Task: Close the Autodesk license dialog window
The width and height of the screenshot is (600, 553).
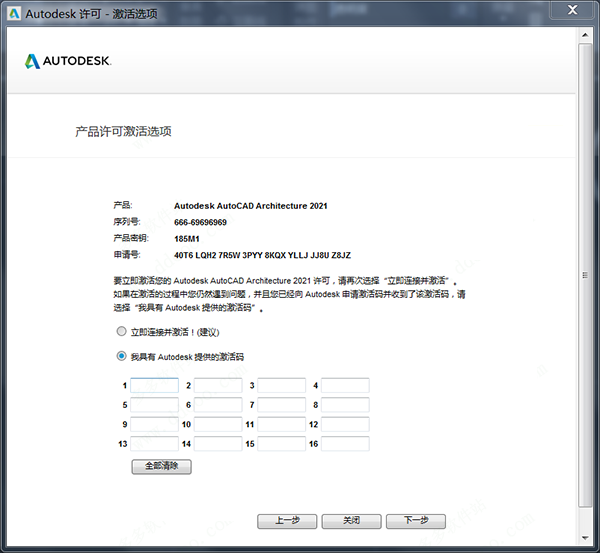Action: click(572, 10)
